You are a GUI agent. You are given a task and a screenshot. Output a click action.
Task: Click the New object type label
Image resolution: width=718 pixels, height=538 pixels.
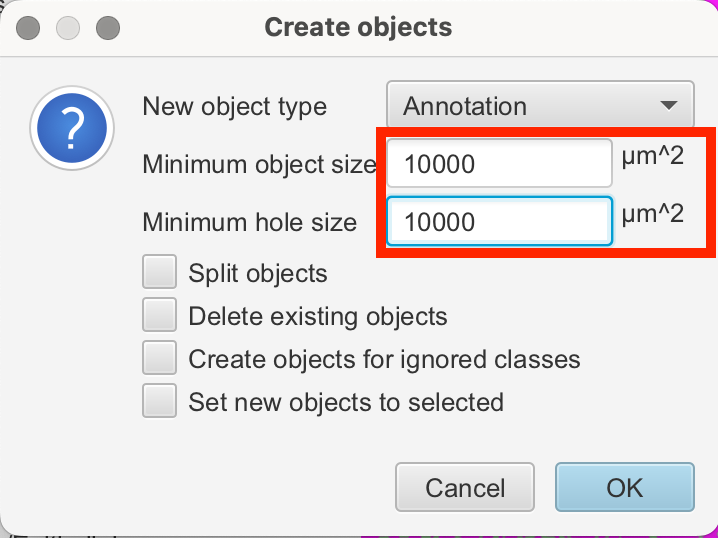pos(235,106)
